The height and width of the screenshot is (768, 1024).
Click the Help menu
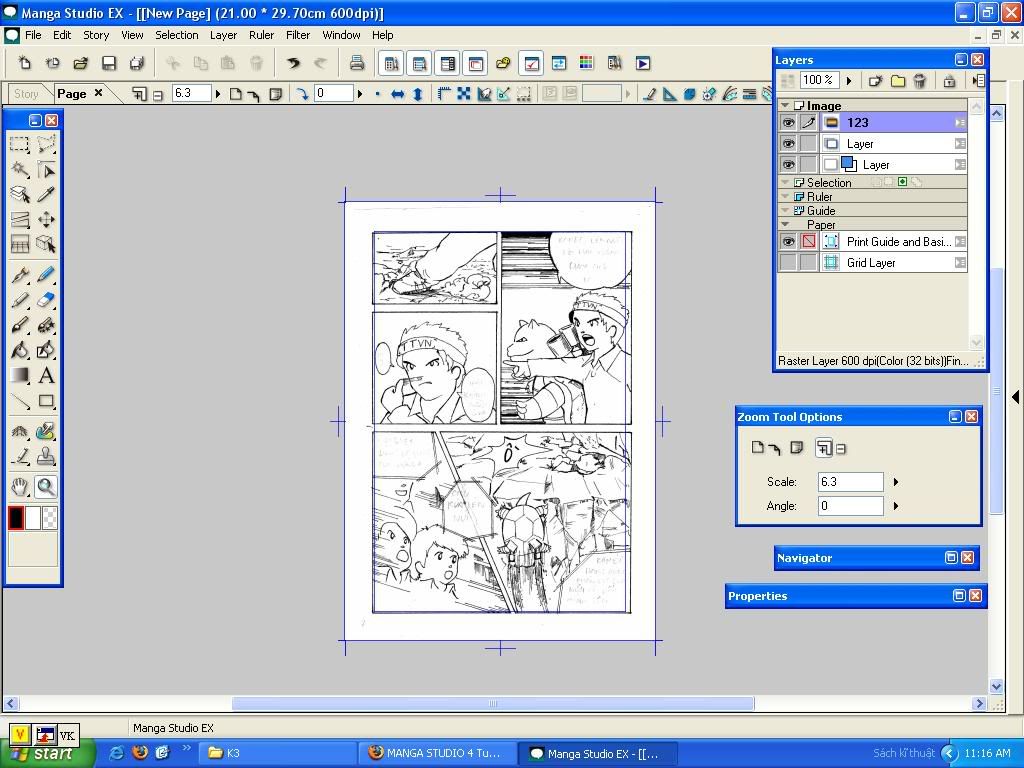[x=383, y=35]
